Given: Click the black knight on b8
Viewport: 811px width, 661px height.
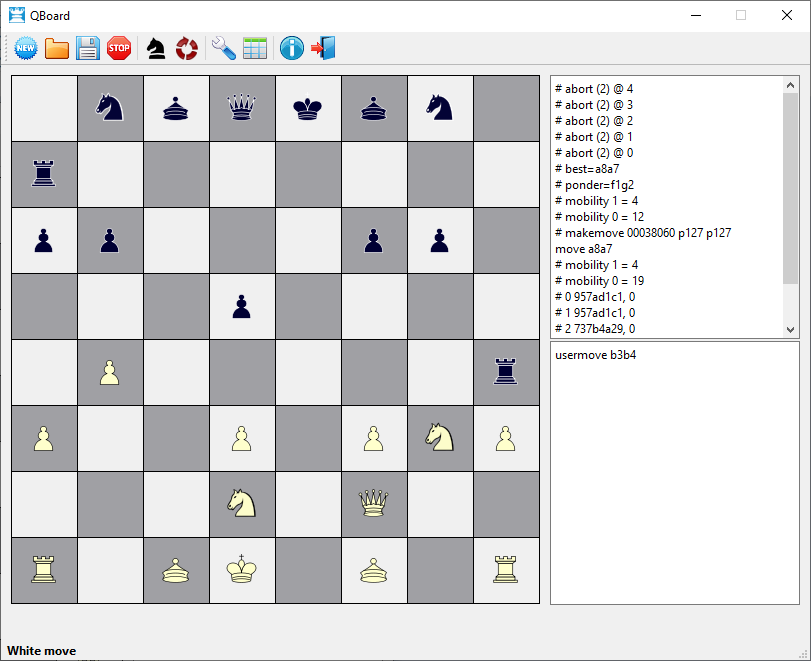Looking at the screenshot, I should point(110,108).
